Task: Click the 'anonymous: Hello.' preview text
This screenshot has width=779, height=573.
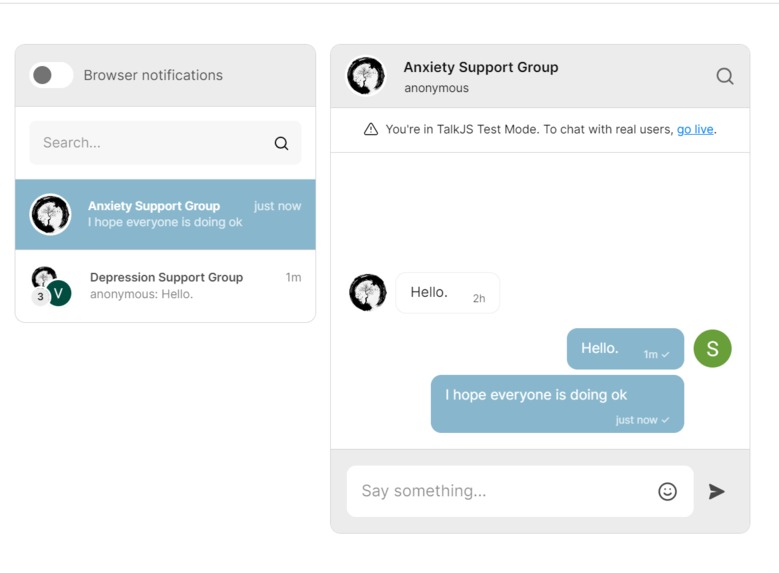Action: 141,294
